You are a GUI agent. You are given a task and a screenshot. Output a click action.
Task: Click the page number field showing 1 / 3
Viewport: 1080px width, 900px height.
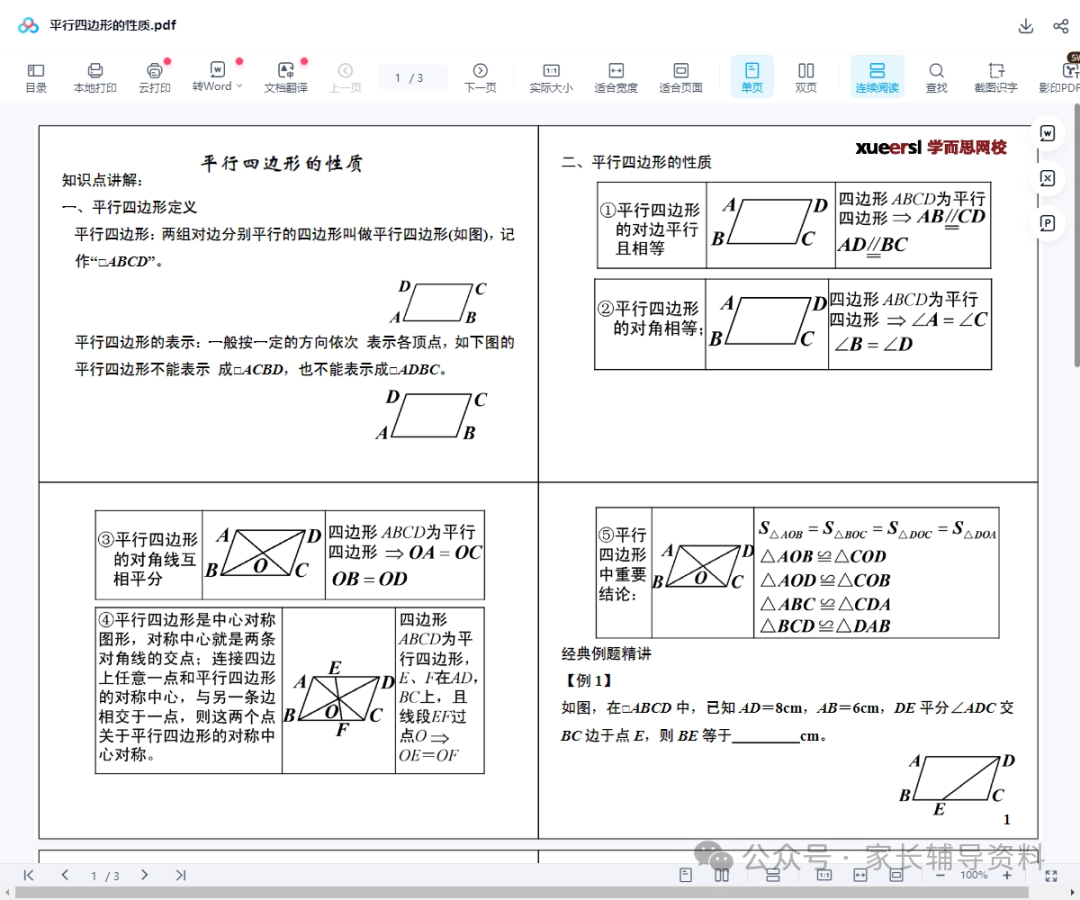tap(413, 78)
